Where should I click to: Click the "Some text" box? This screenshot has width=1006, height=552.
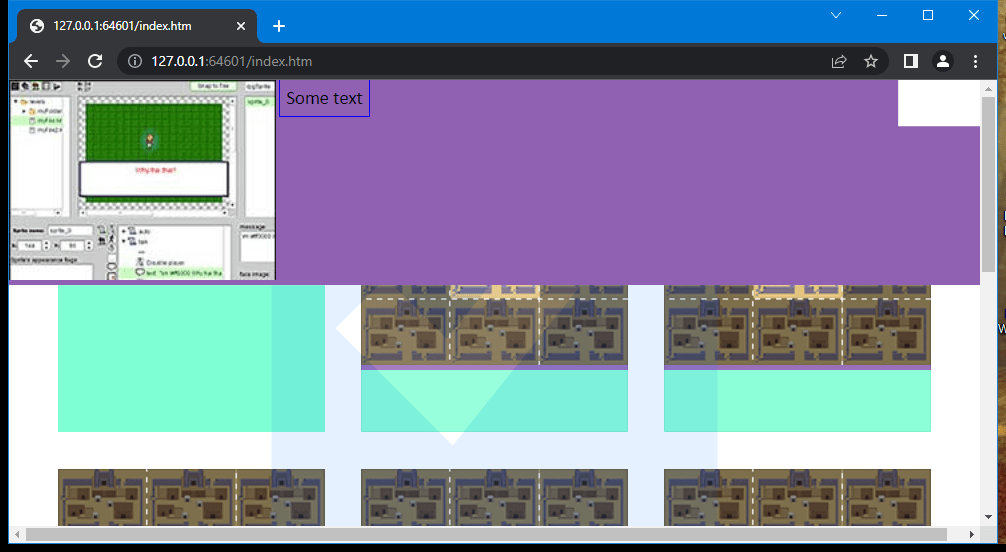[324, 98]
